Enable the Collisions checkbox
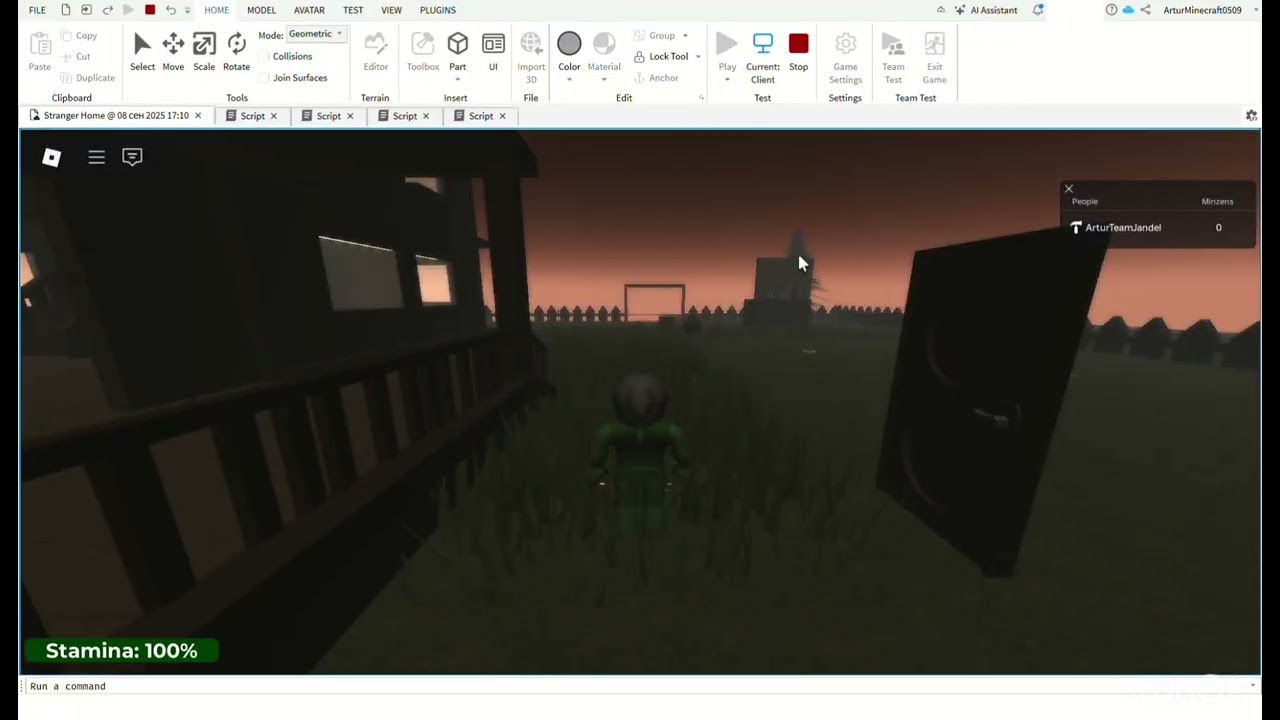Screen dimensions: 1280x720 [x=264, y=56]
